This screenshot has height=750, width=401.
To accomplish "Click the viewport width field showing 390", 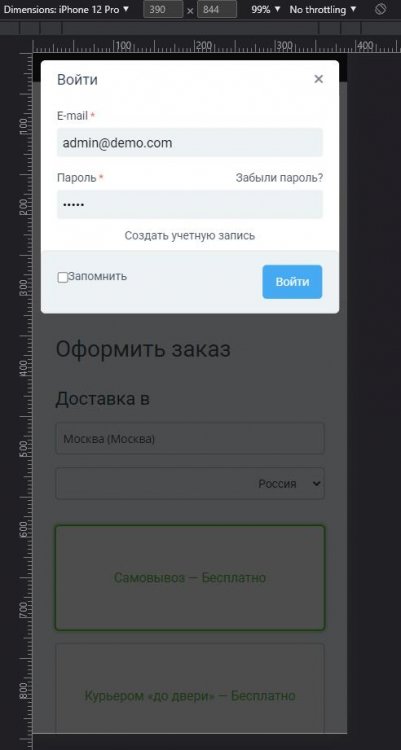I will click(x=163, y=9).
